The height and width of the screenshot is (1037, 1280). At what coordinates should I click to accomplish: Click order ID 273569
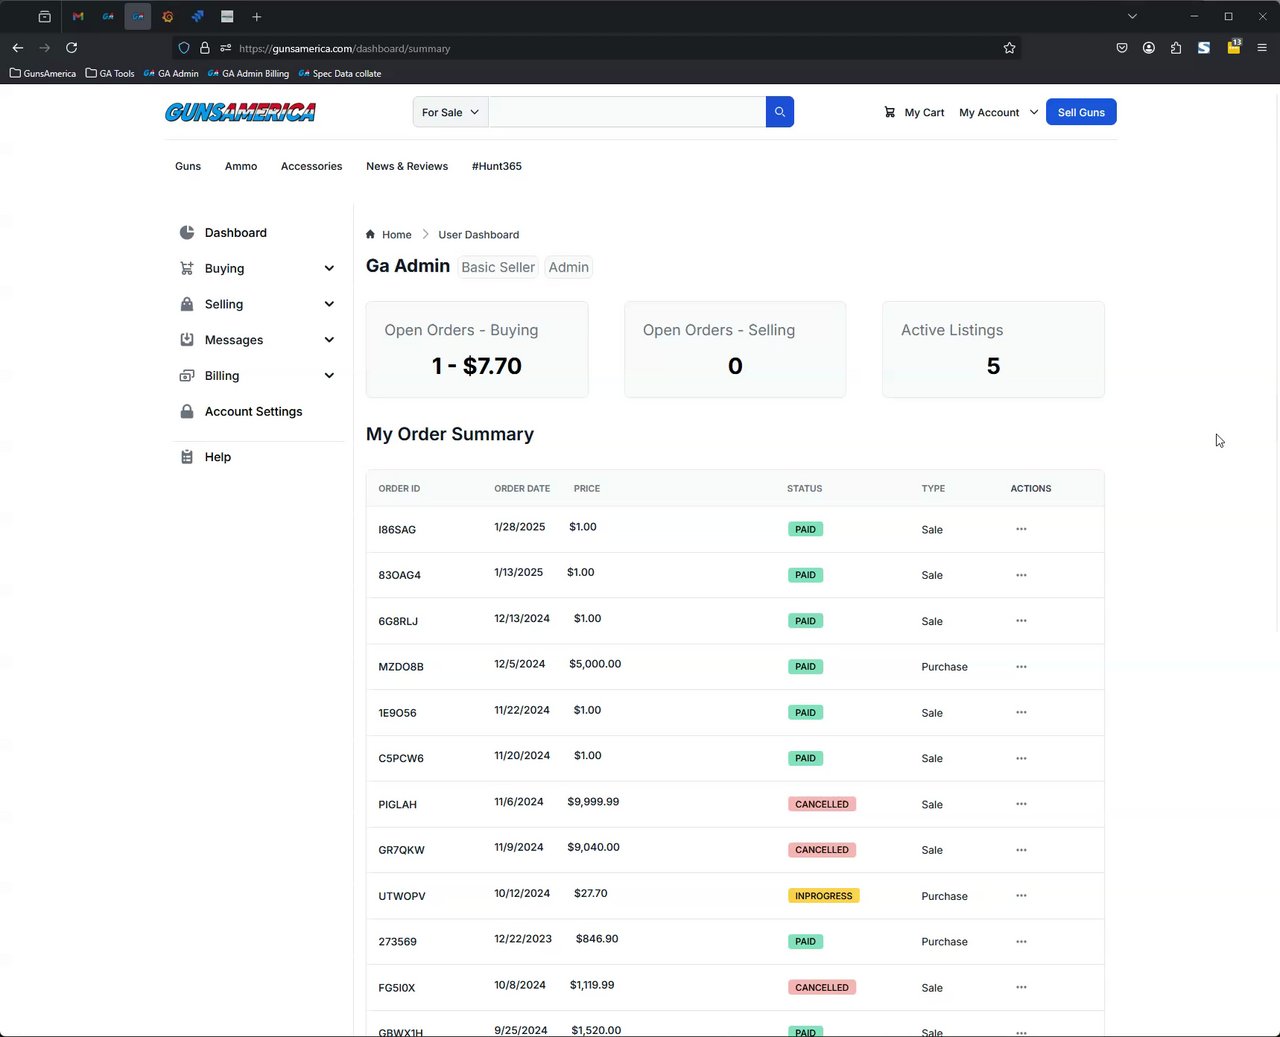[397, 942]
